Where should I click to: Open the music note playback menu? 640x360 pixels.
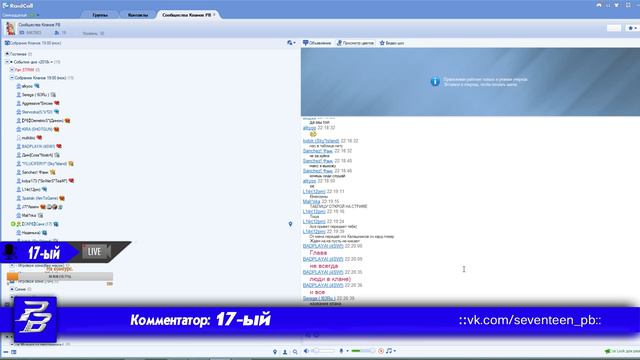point(390,351)
